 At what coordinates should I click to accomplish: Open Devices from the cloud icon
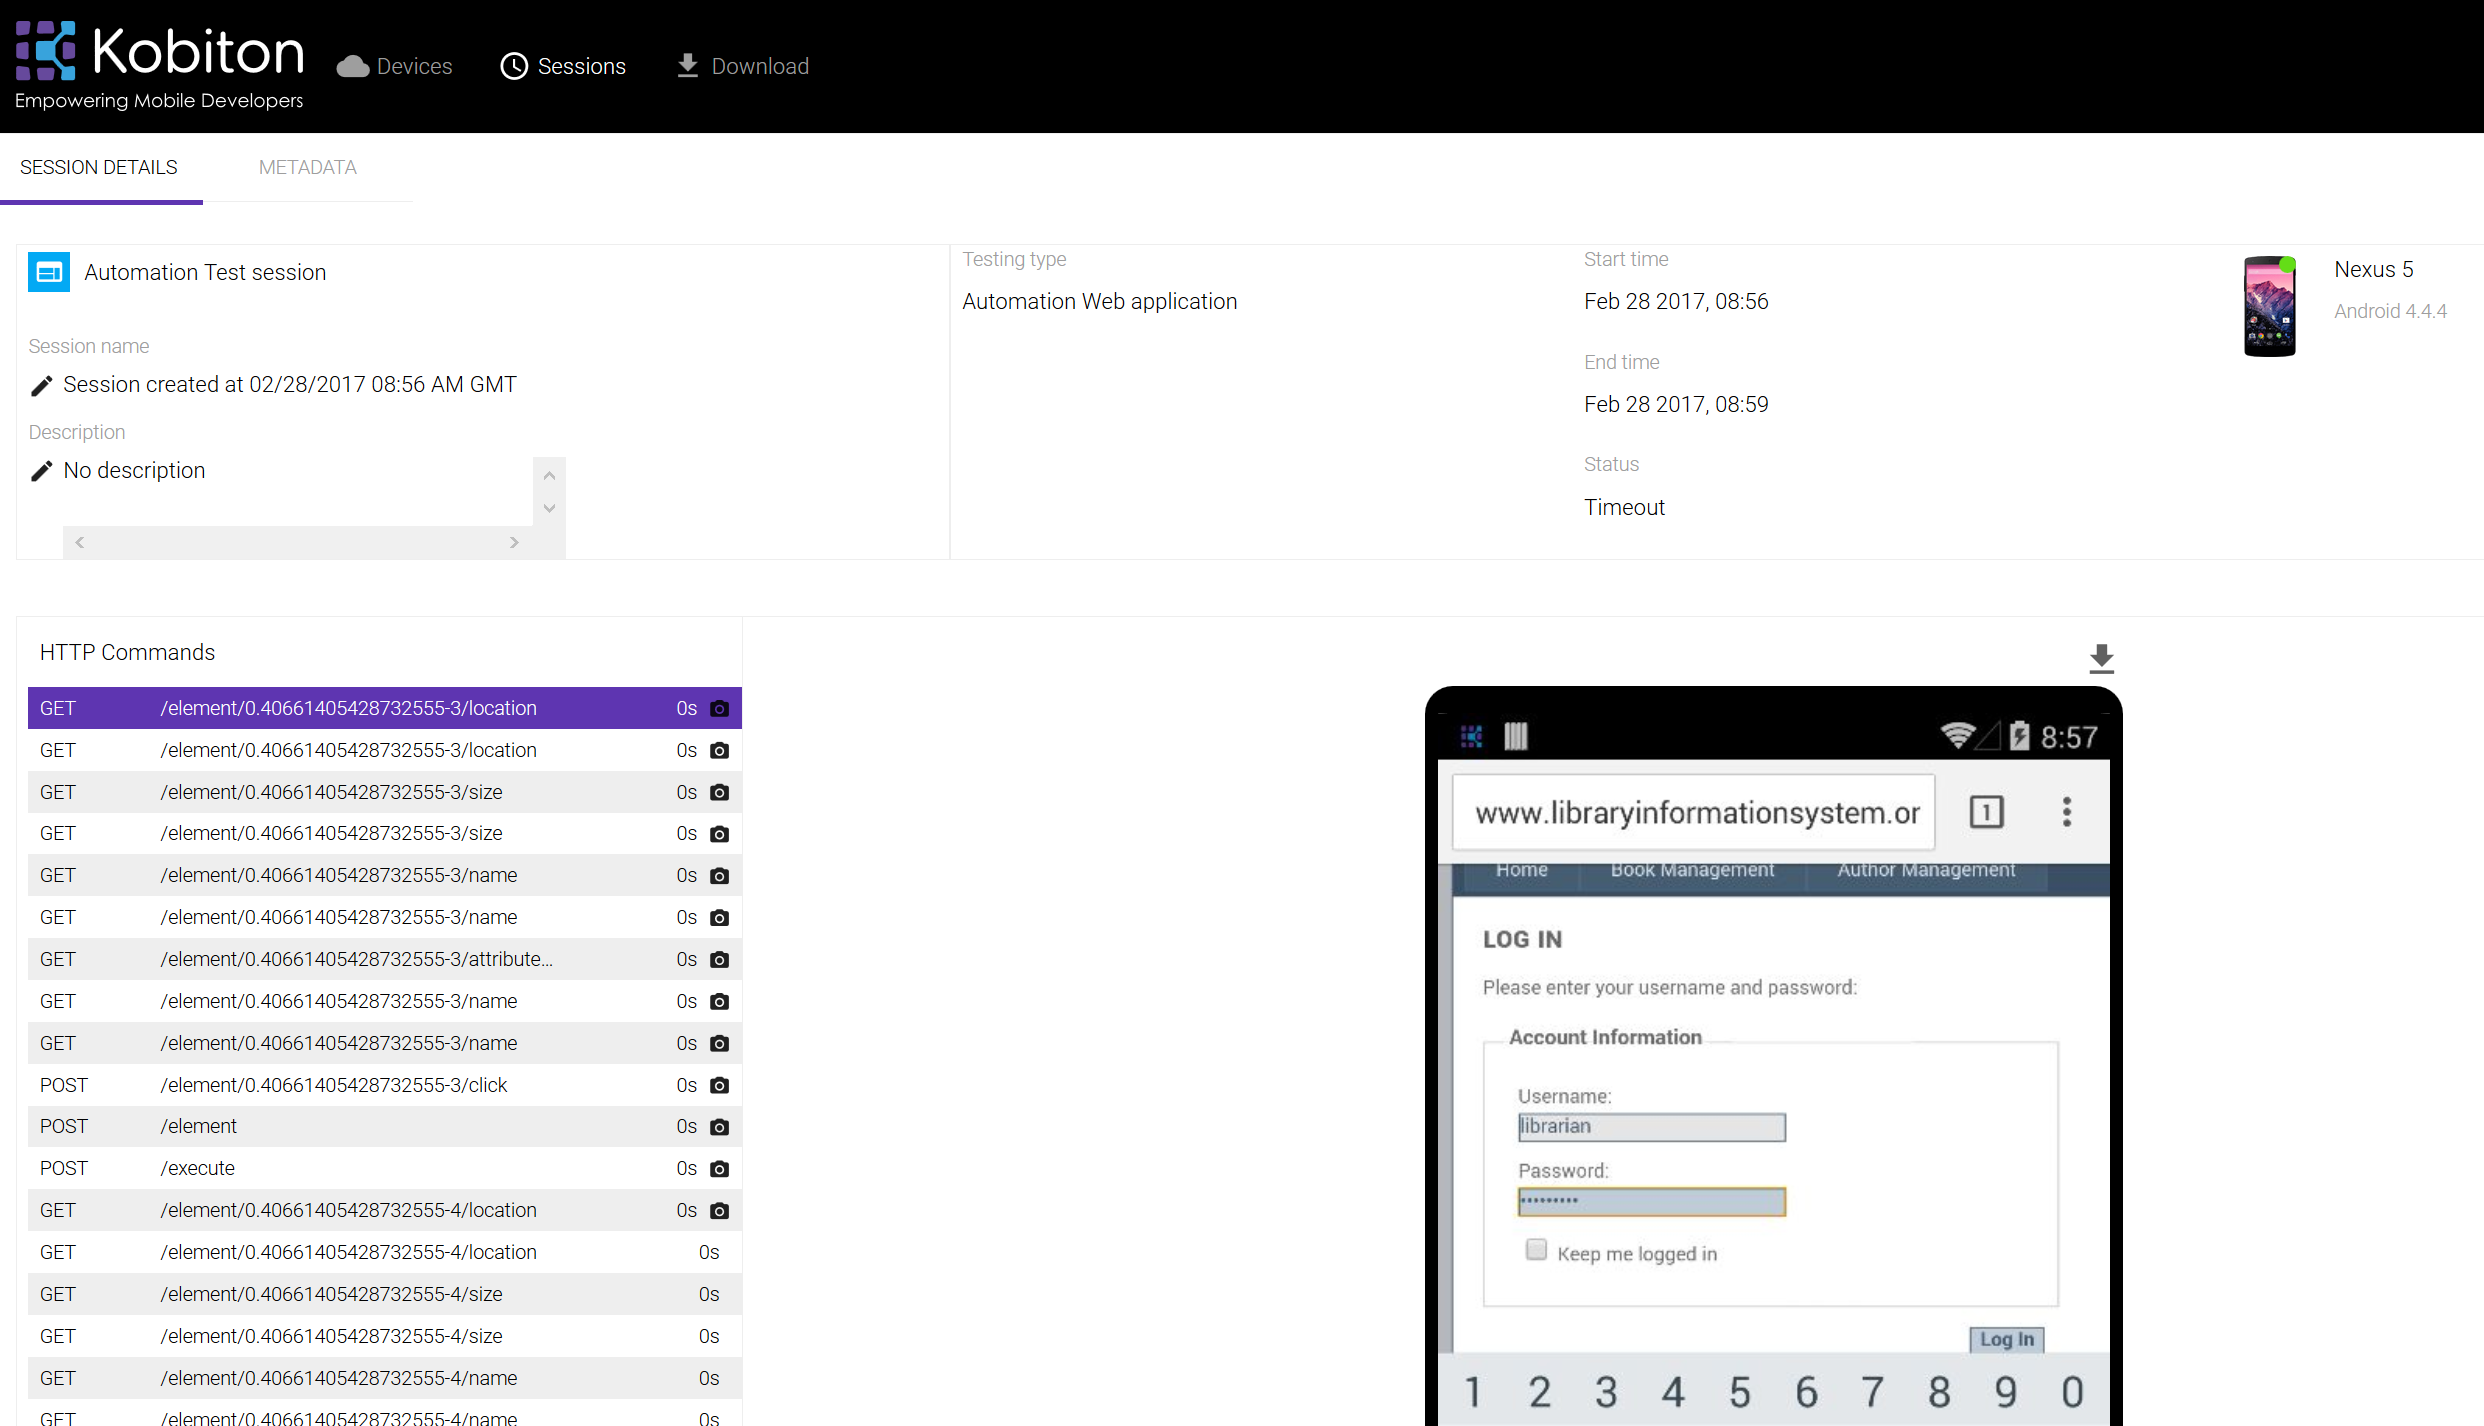pos(352,67)
